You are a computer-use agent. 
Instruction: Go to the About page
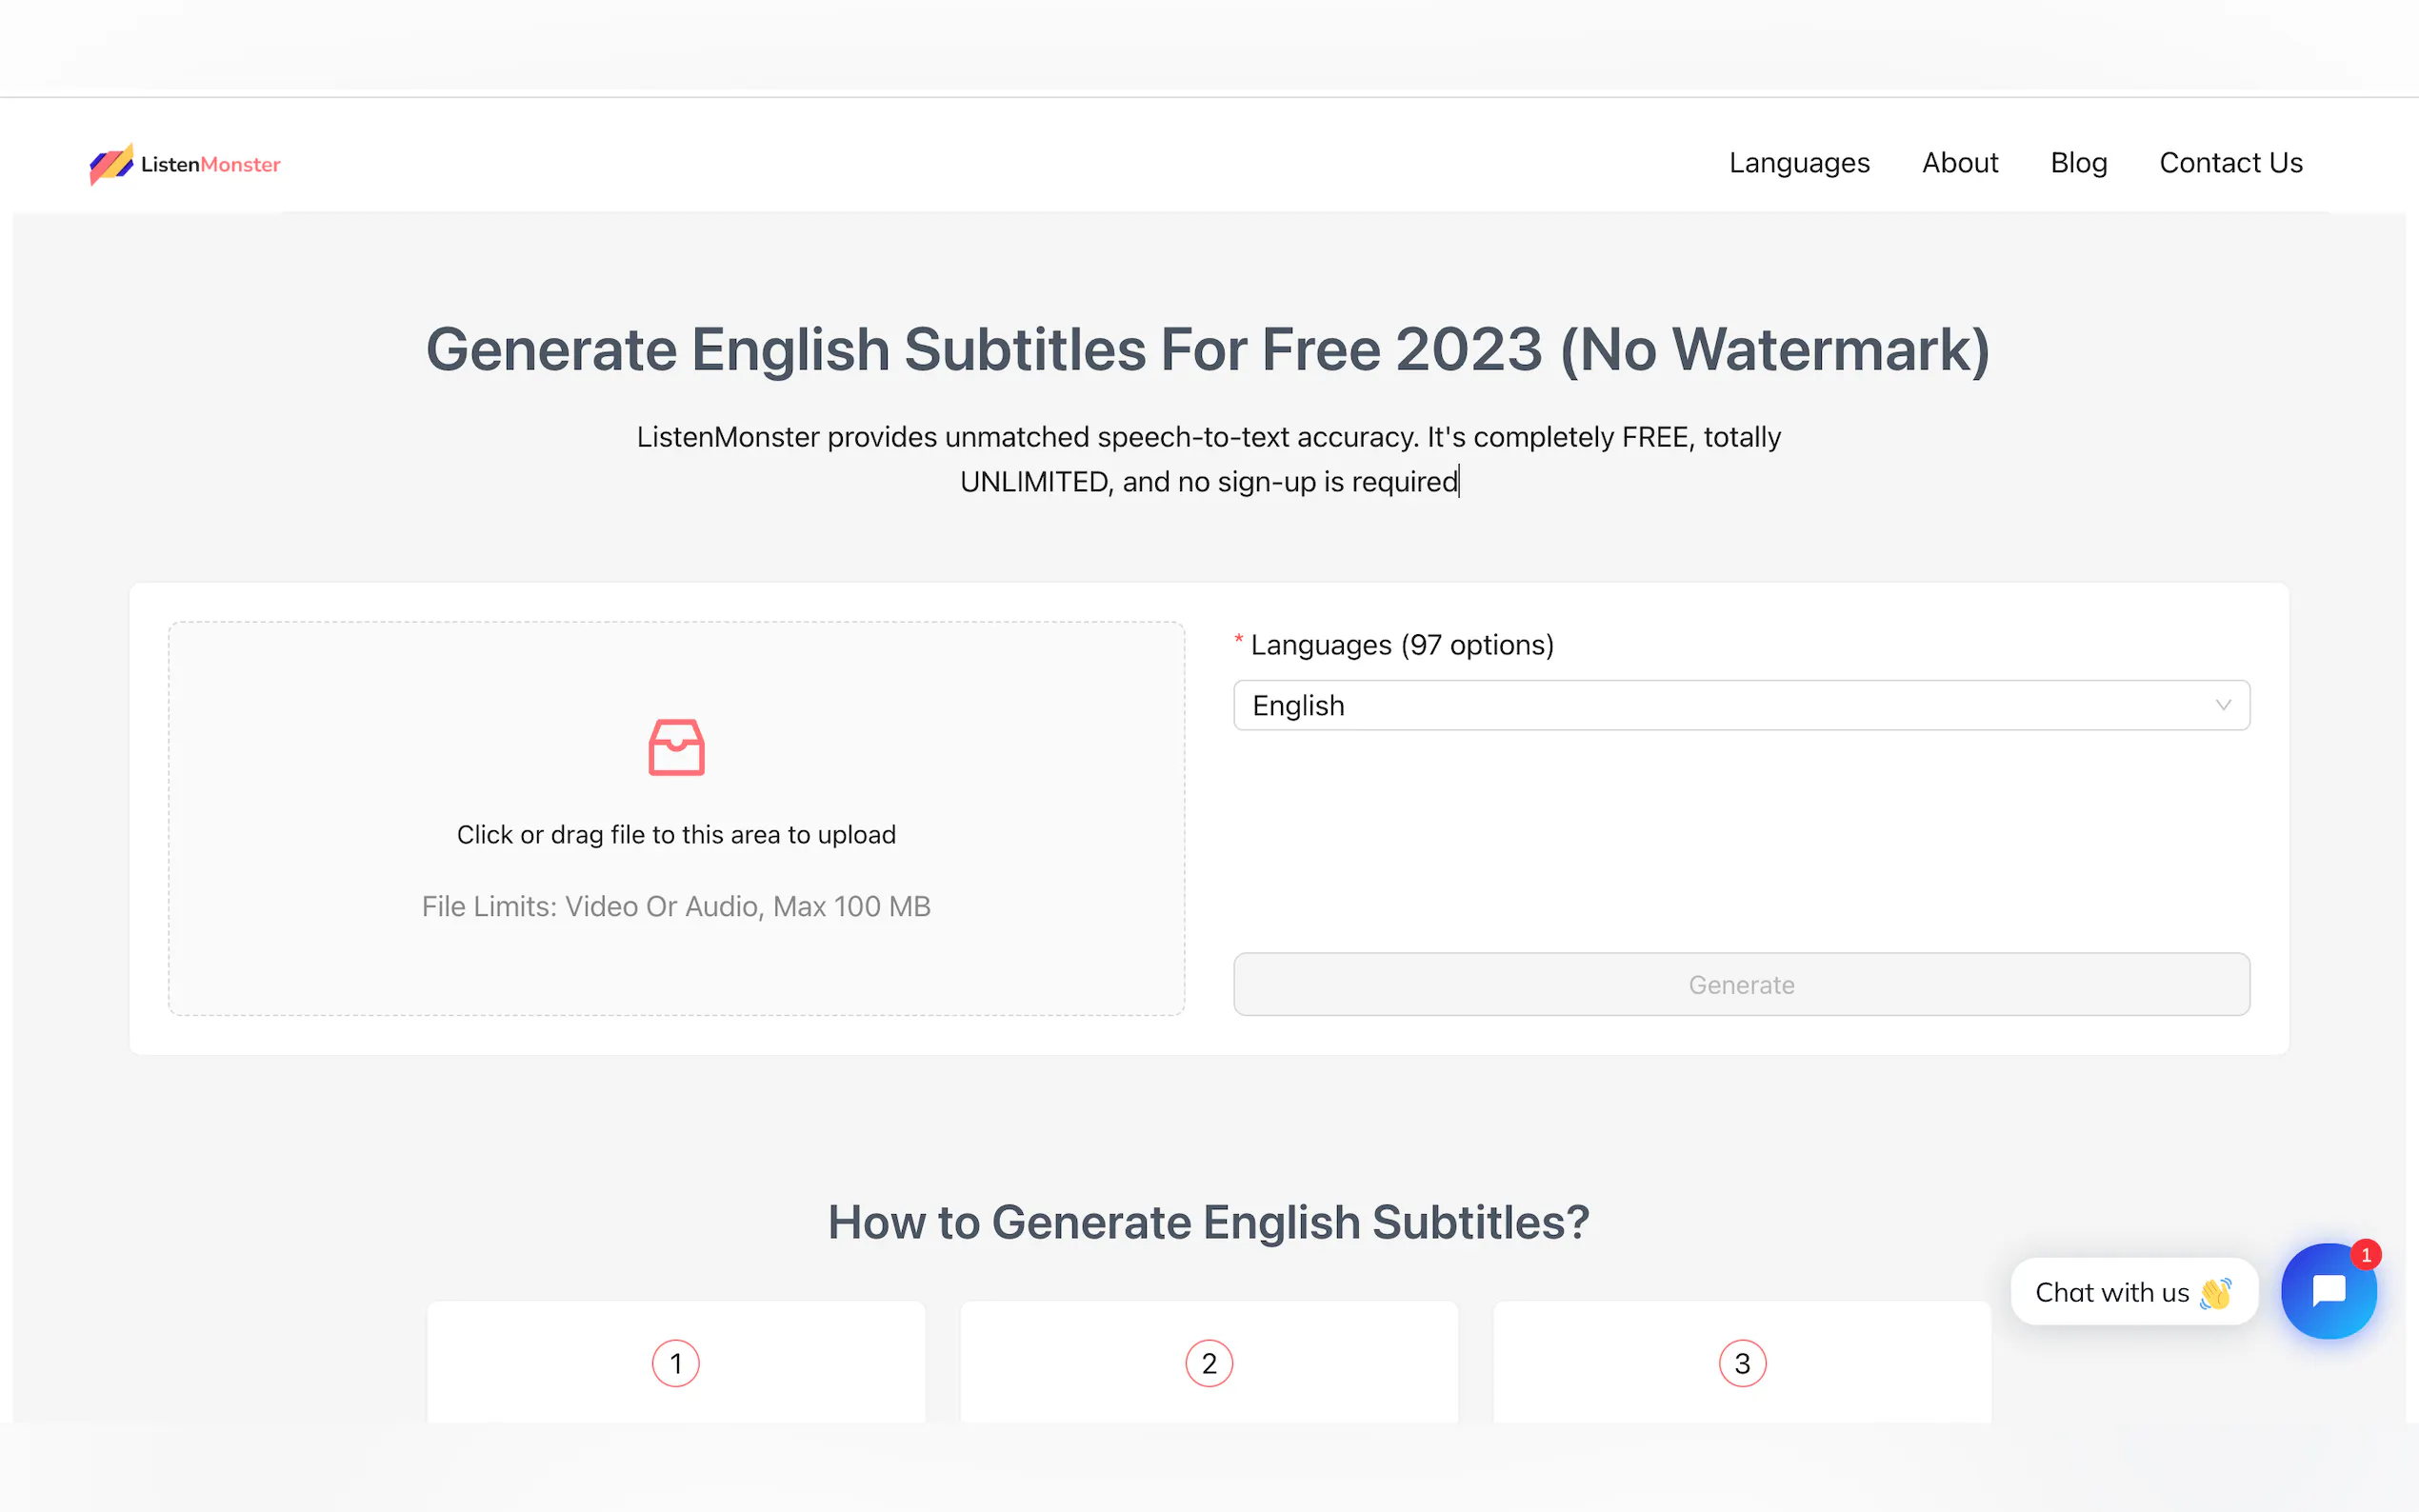[x=1960, y=163]
